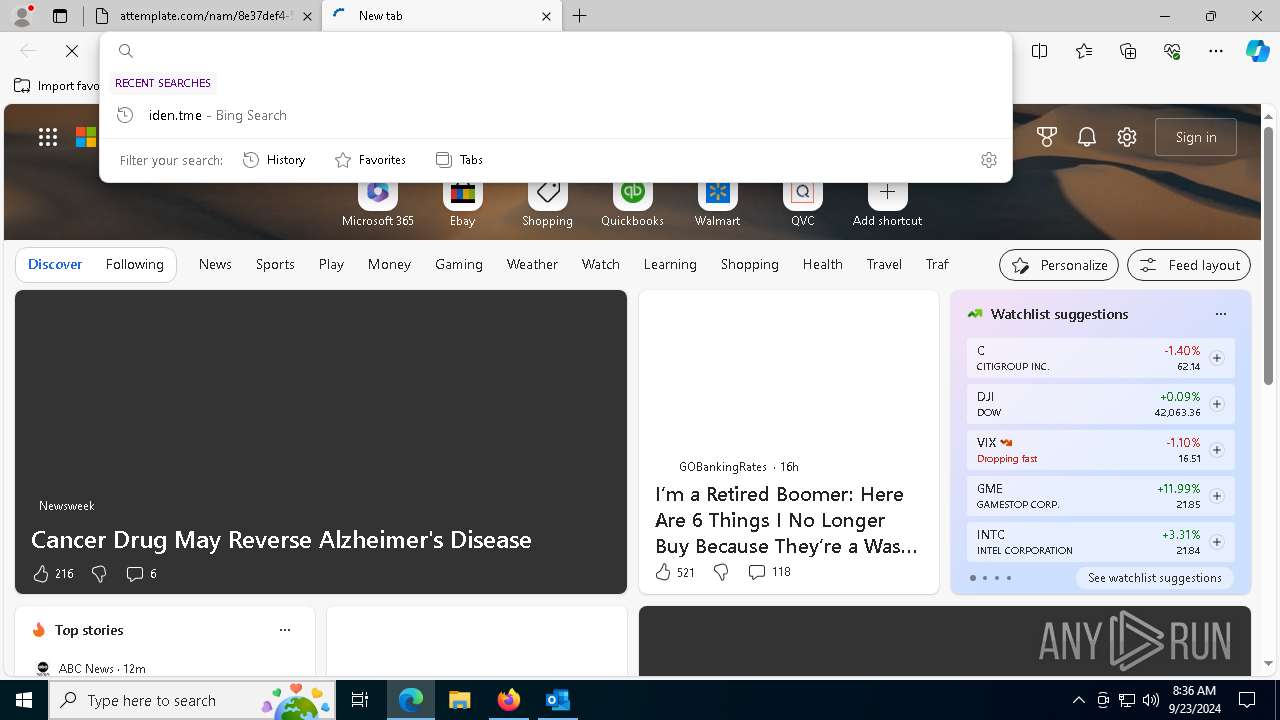Add Citigroup to watchlist
Image resolution: width=1280 pixels, height=720 pixels.
click(1217, 358)
